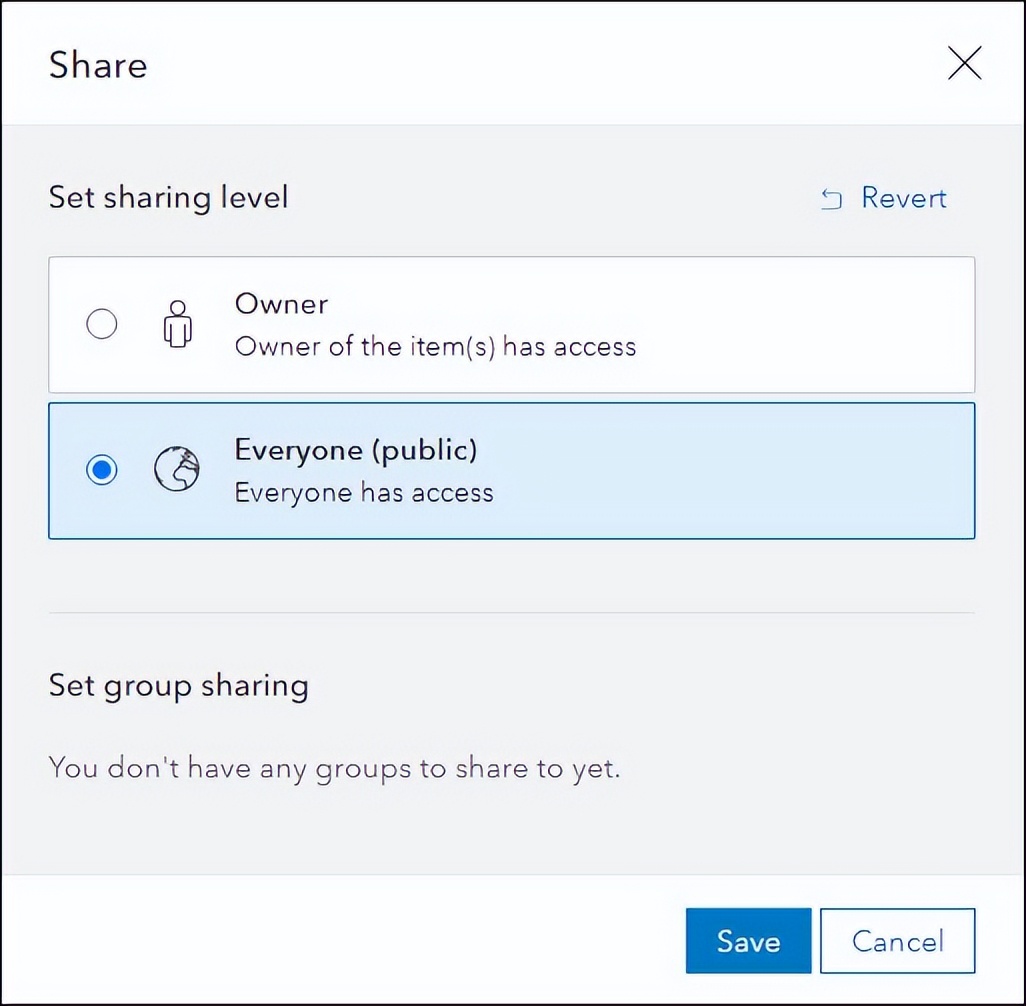This screenshot has width=1026, height=1006.
Task: Click the Share dialog title
Action: [x=98, y=65]
